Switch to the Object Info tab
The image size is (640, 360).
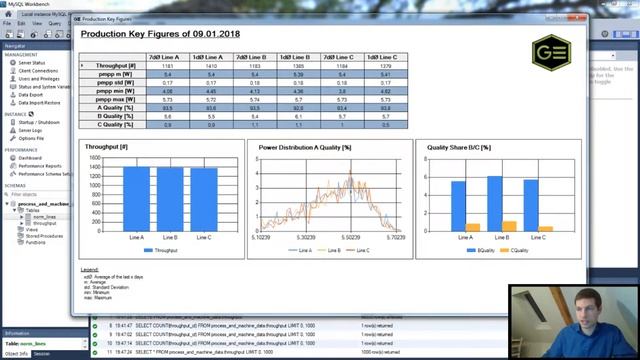click(16, 354)
